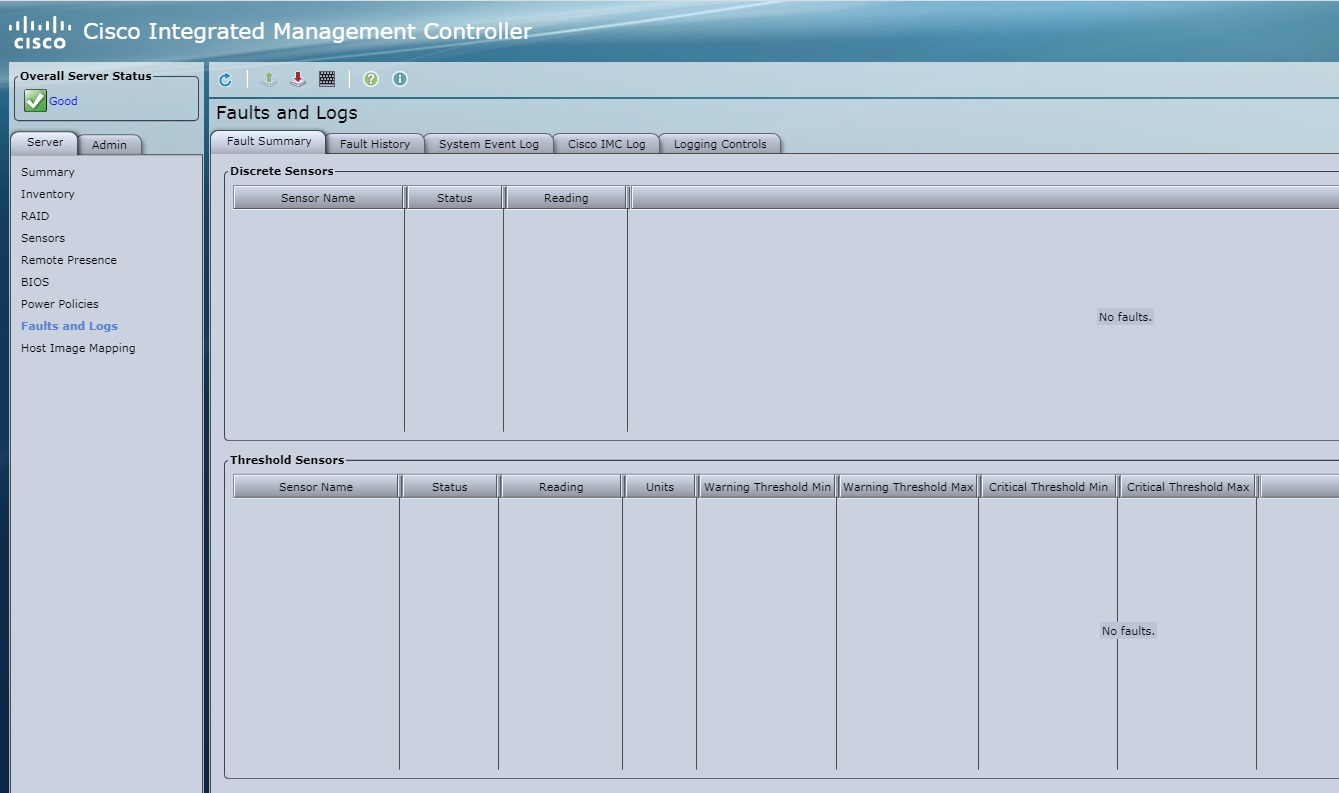Click the Warning Threshold Max column header
The height and width of the screenshot is (793, 1339).
click(908, 487)
